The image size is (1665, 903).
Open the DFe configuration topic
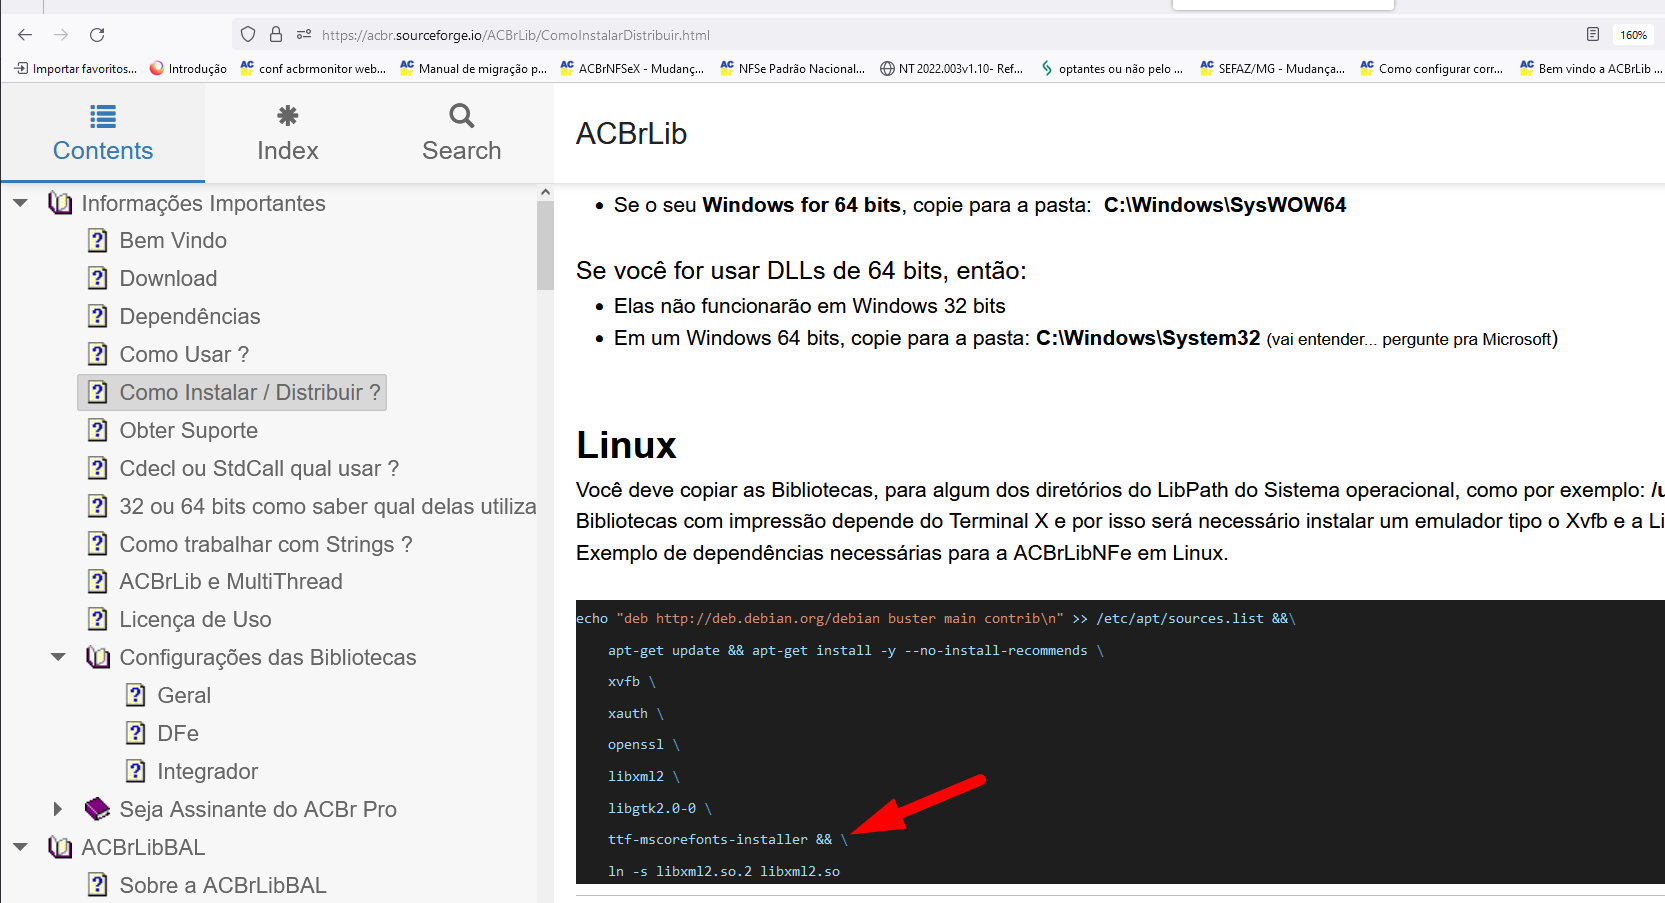click(162, 734)
